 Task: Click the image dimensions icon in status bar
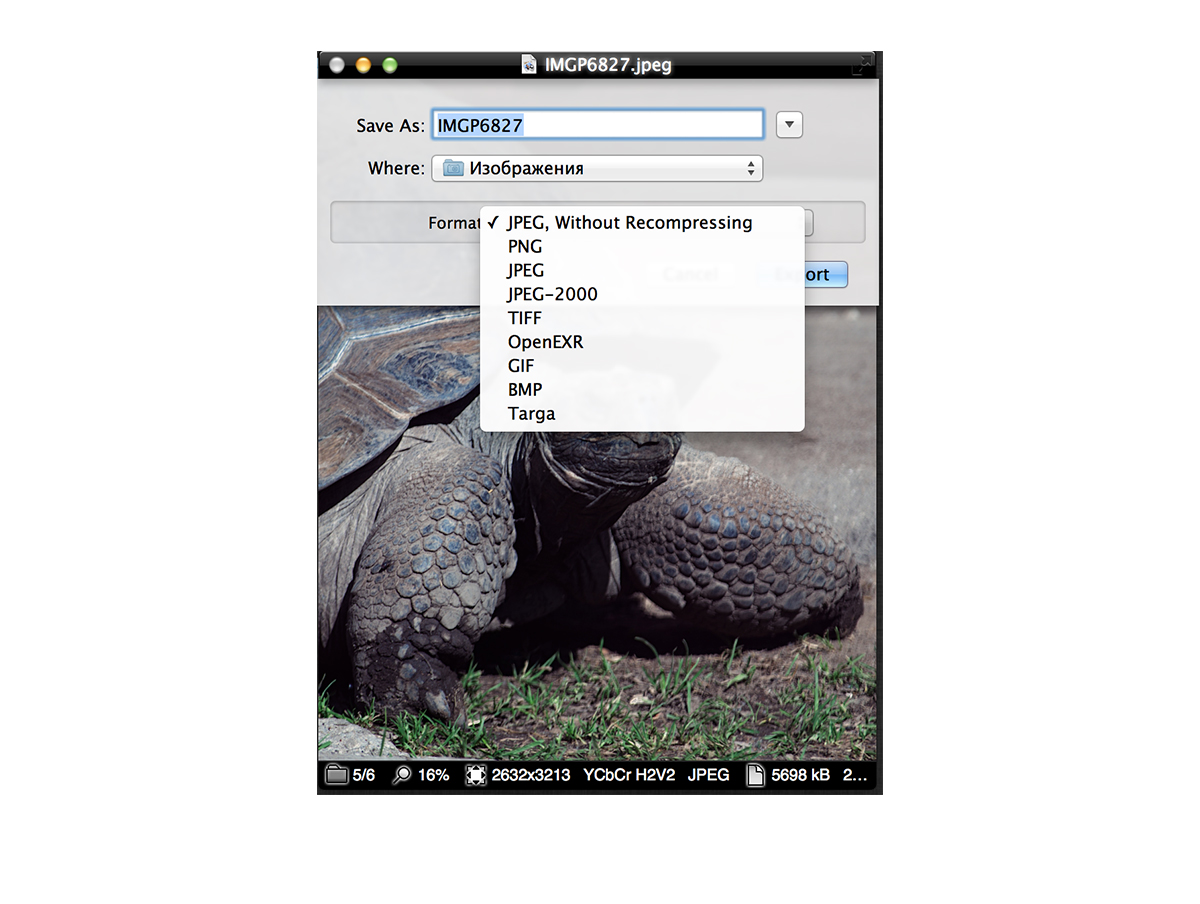pos(476,775)
